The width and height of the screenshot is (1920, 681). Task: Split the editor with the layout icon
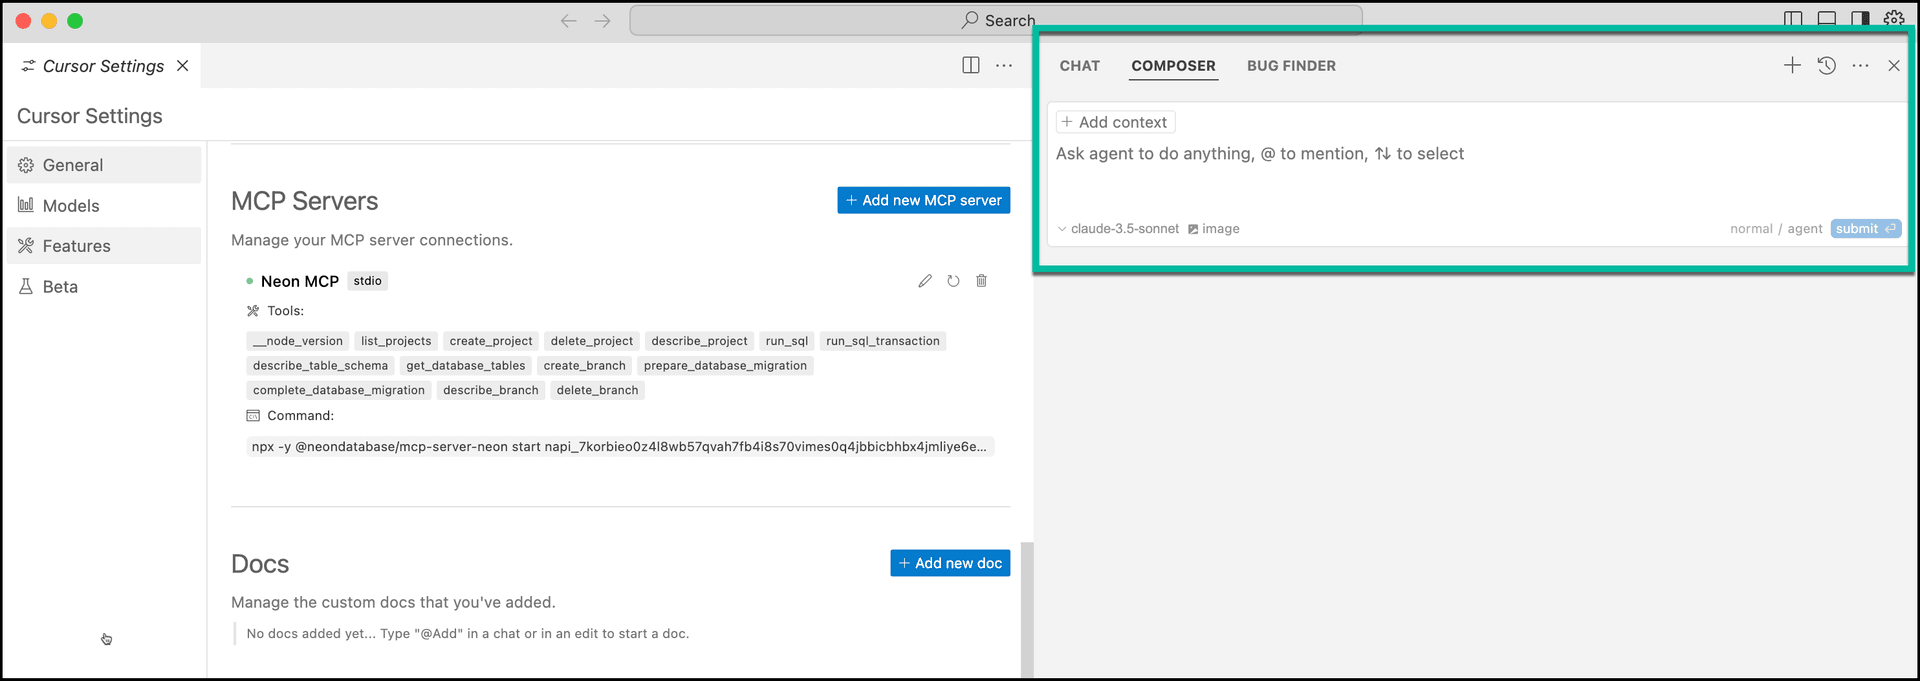coord(970,66)
